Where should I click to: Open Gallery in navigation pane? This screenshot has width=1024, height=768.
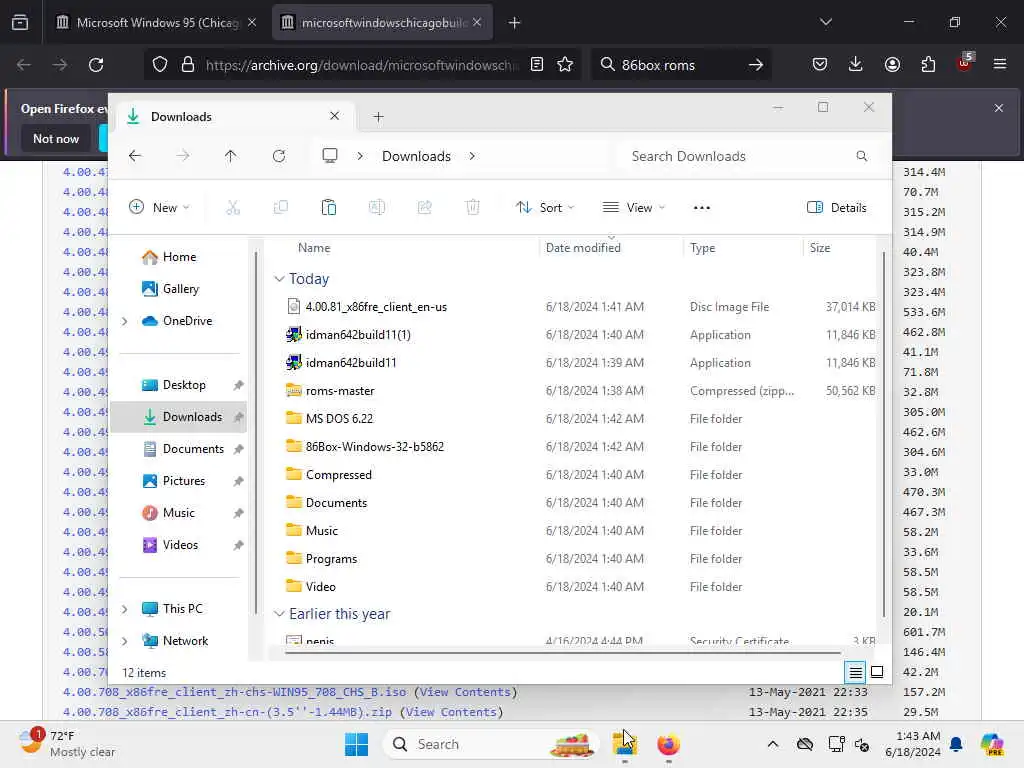point(180,289)
